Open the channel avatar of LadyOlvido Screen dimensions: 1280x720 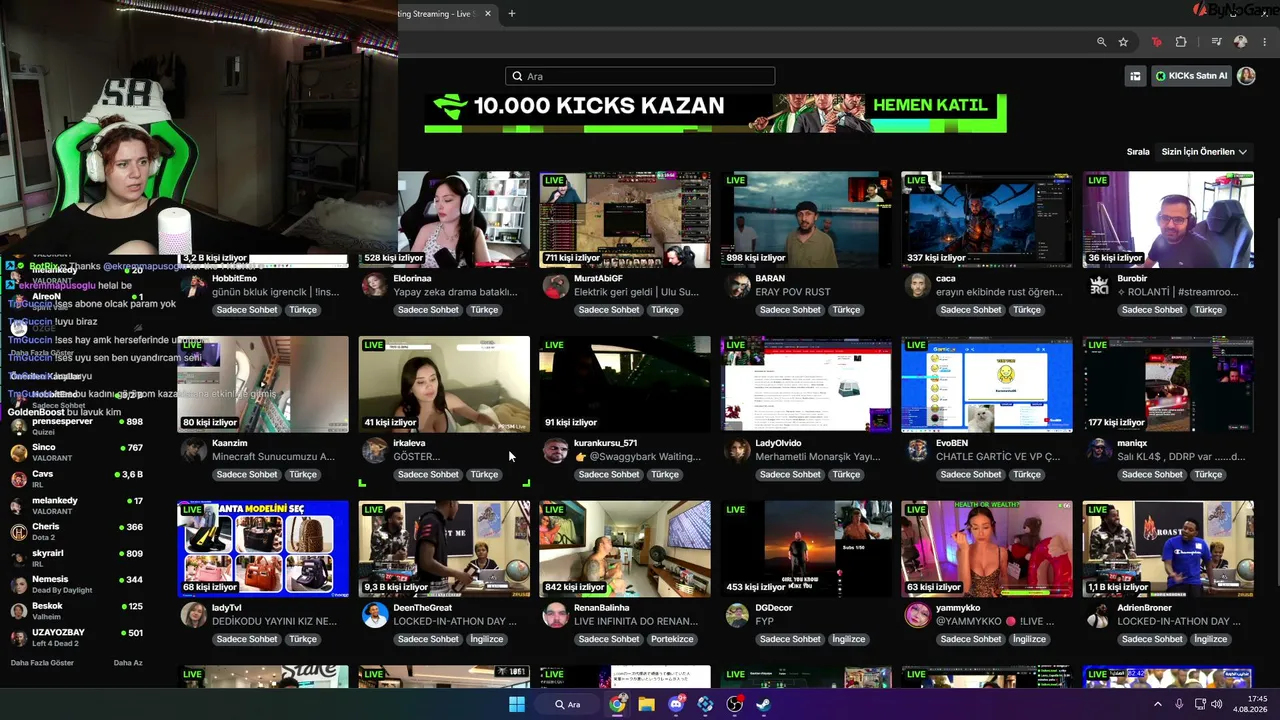click(737, 450)
